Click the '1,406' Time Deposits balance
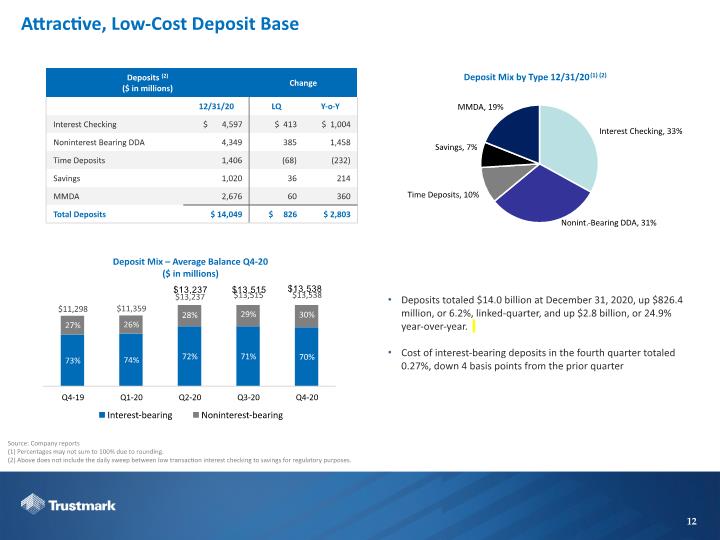Viewport: 720px width, 540px height. (232, 160)
